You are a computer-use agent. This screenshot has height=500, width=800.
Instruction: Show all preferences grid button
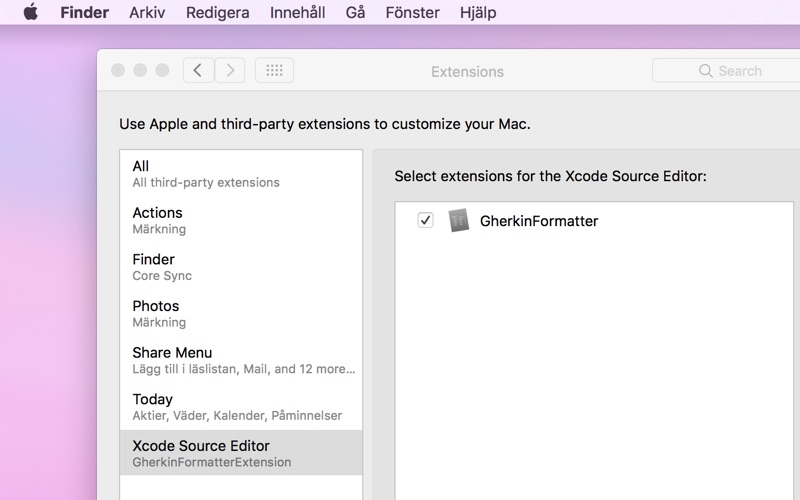point(274,70)
